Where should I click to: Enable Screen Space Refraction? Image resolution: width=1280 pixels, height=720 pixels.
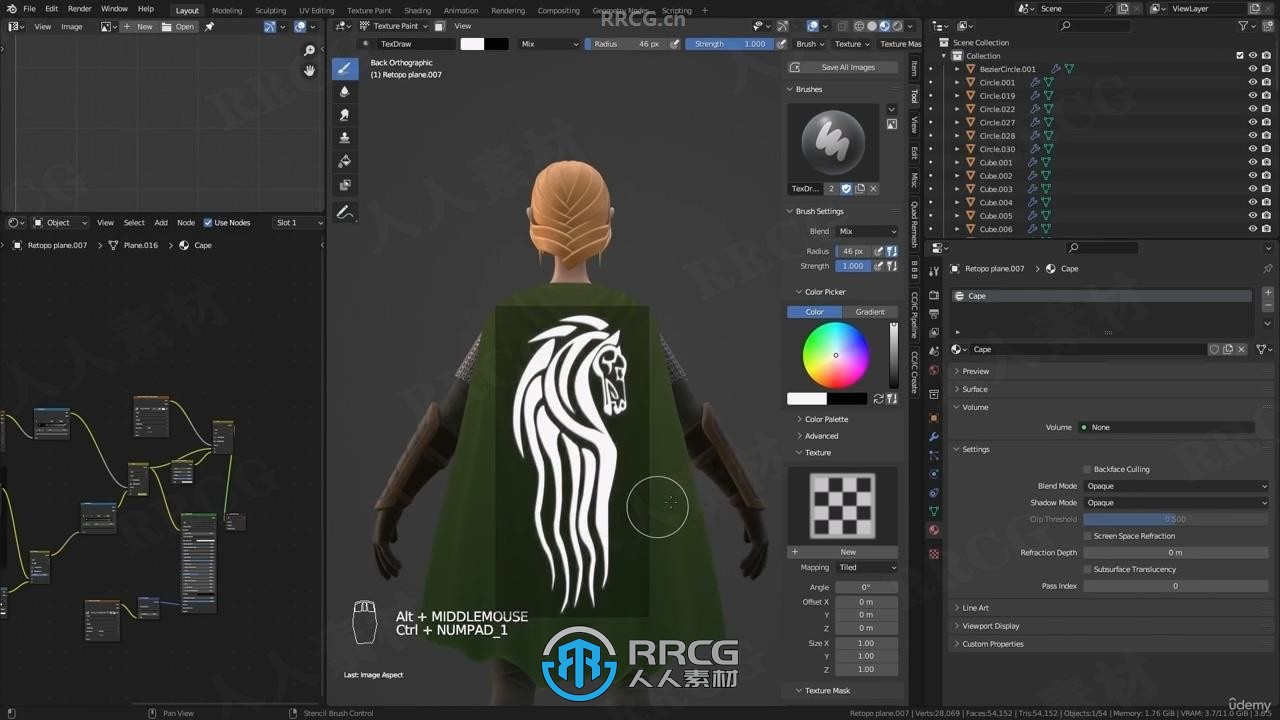(x=1087, y=536)
